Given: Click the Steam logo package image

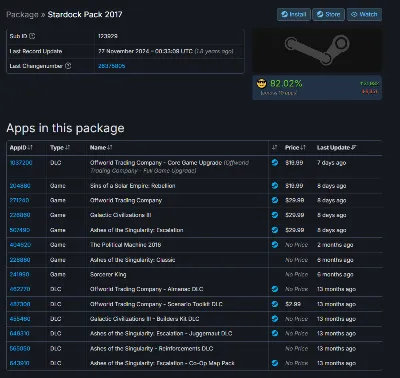Looking at the screenshot, I should 317,50.
